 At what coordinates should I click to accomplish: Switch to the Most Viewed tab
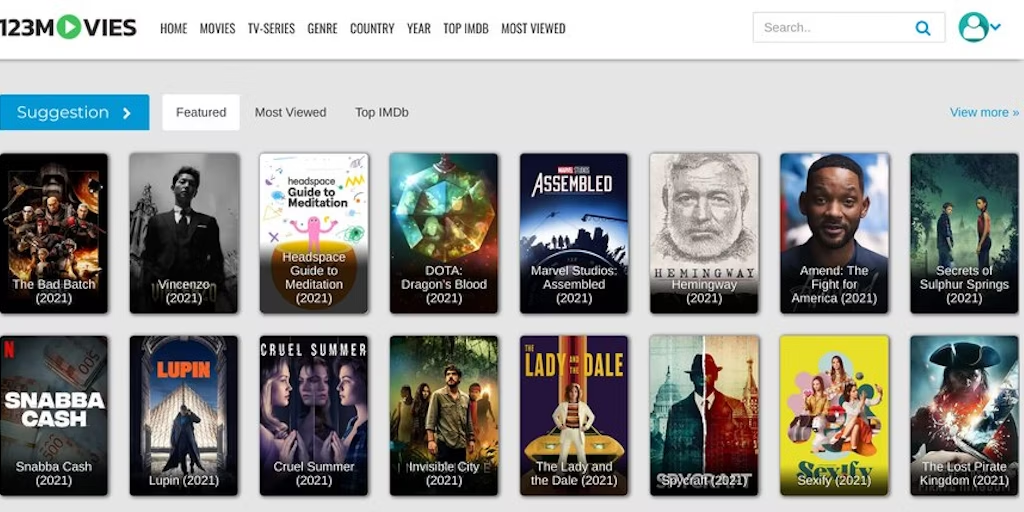tap(291, 112)
